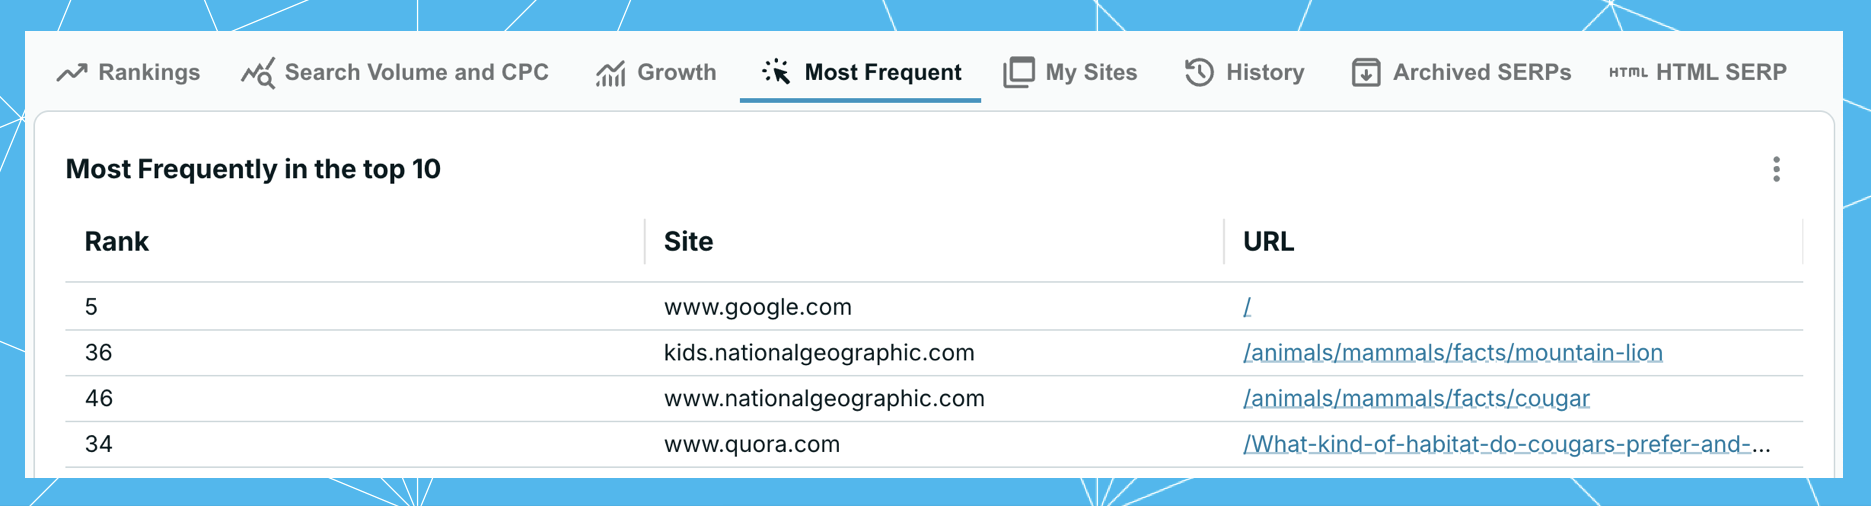Image resolution: width=1871 pixels, height=506 pixels.
Task: Open the cougar facts URL link
Action: point(1416,399)
